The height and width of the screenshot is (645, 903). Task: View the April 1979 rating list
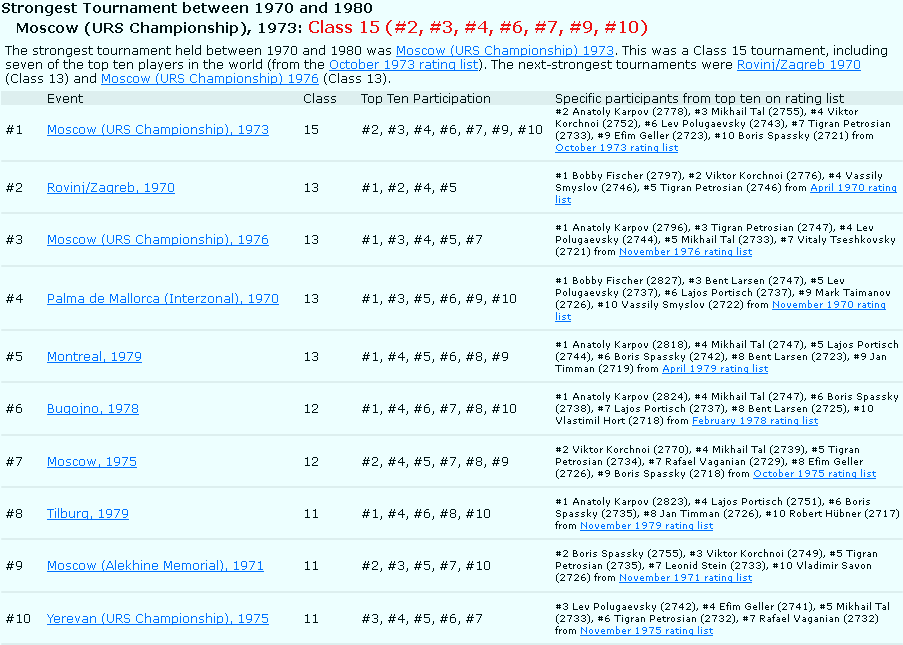click(x=714, y=369)
